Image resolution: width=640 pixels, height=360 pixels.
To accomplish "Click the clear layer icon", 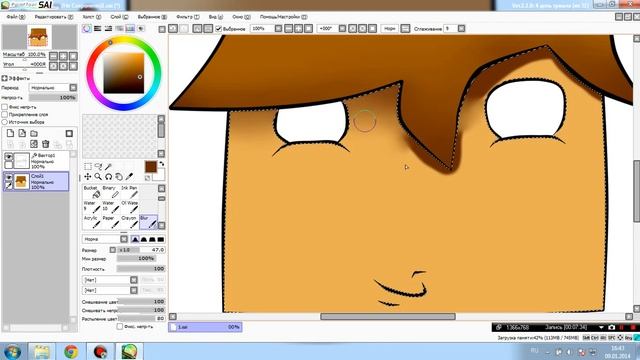I will pyautogui.click(x=34, y=144).
